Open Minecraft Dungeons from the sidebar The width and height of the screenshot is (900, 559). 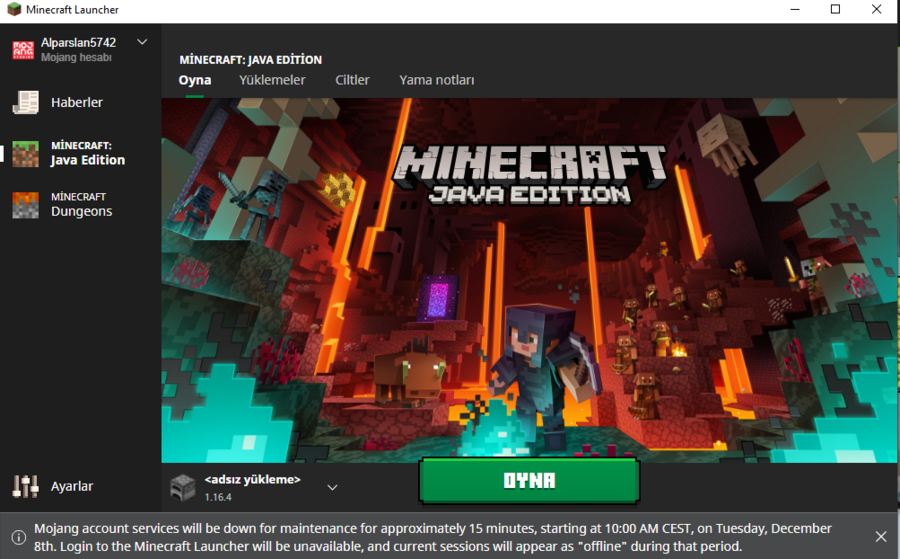[x=62, y=205]
